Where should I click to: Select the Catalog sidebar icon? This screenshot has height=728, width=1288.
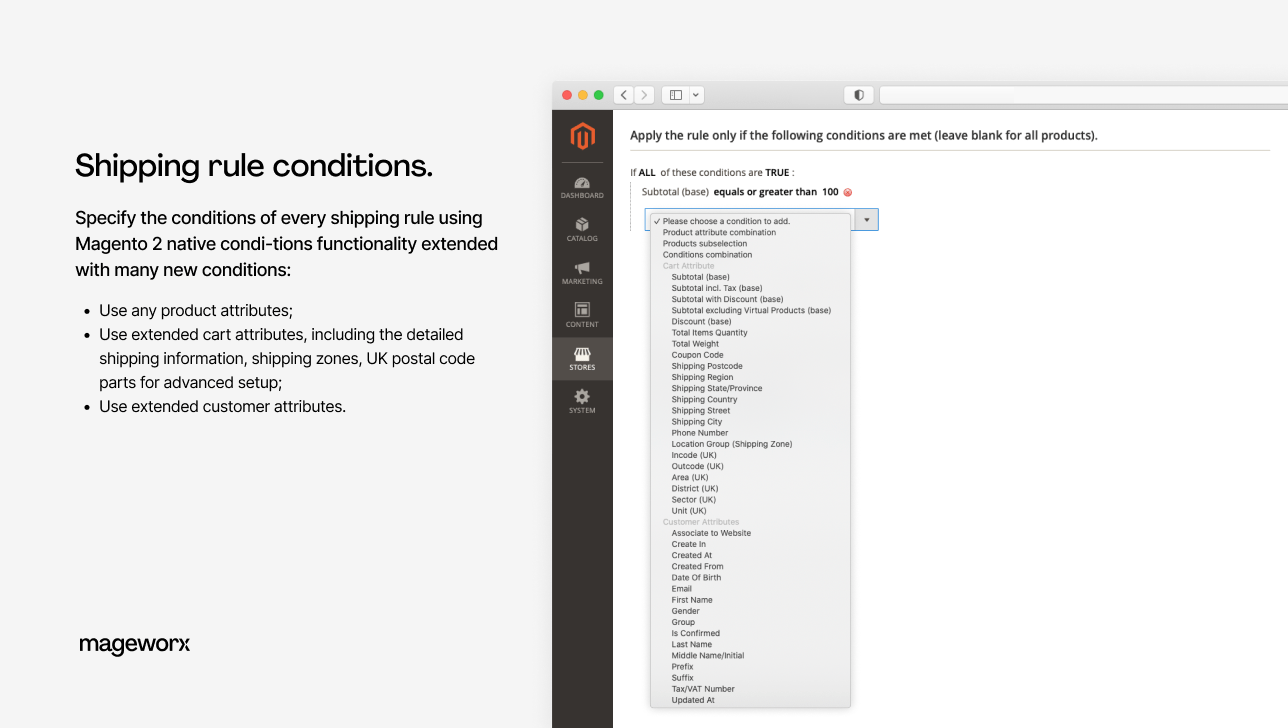(582, 228)
